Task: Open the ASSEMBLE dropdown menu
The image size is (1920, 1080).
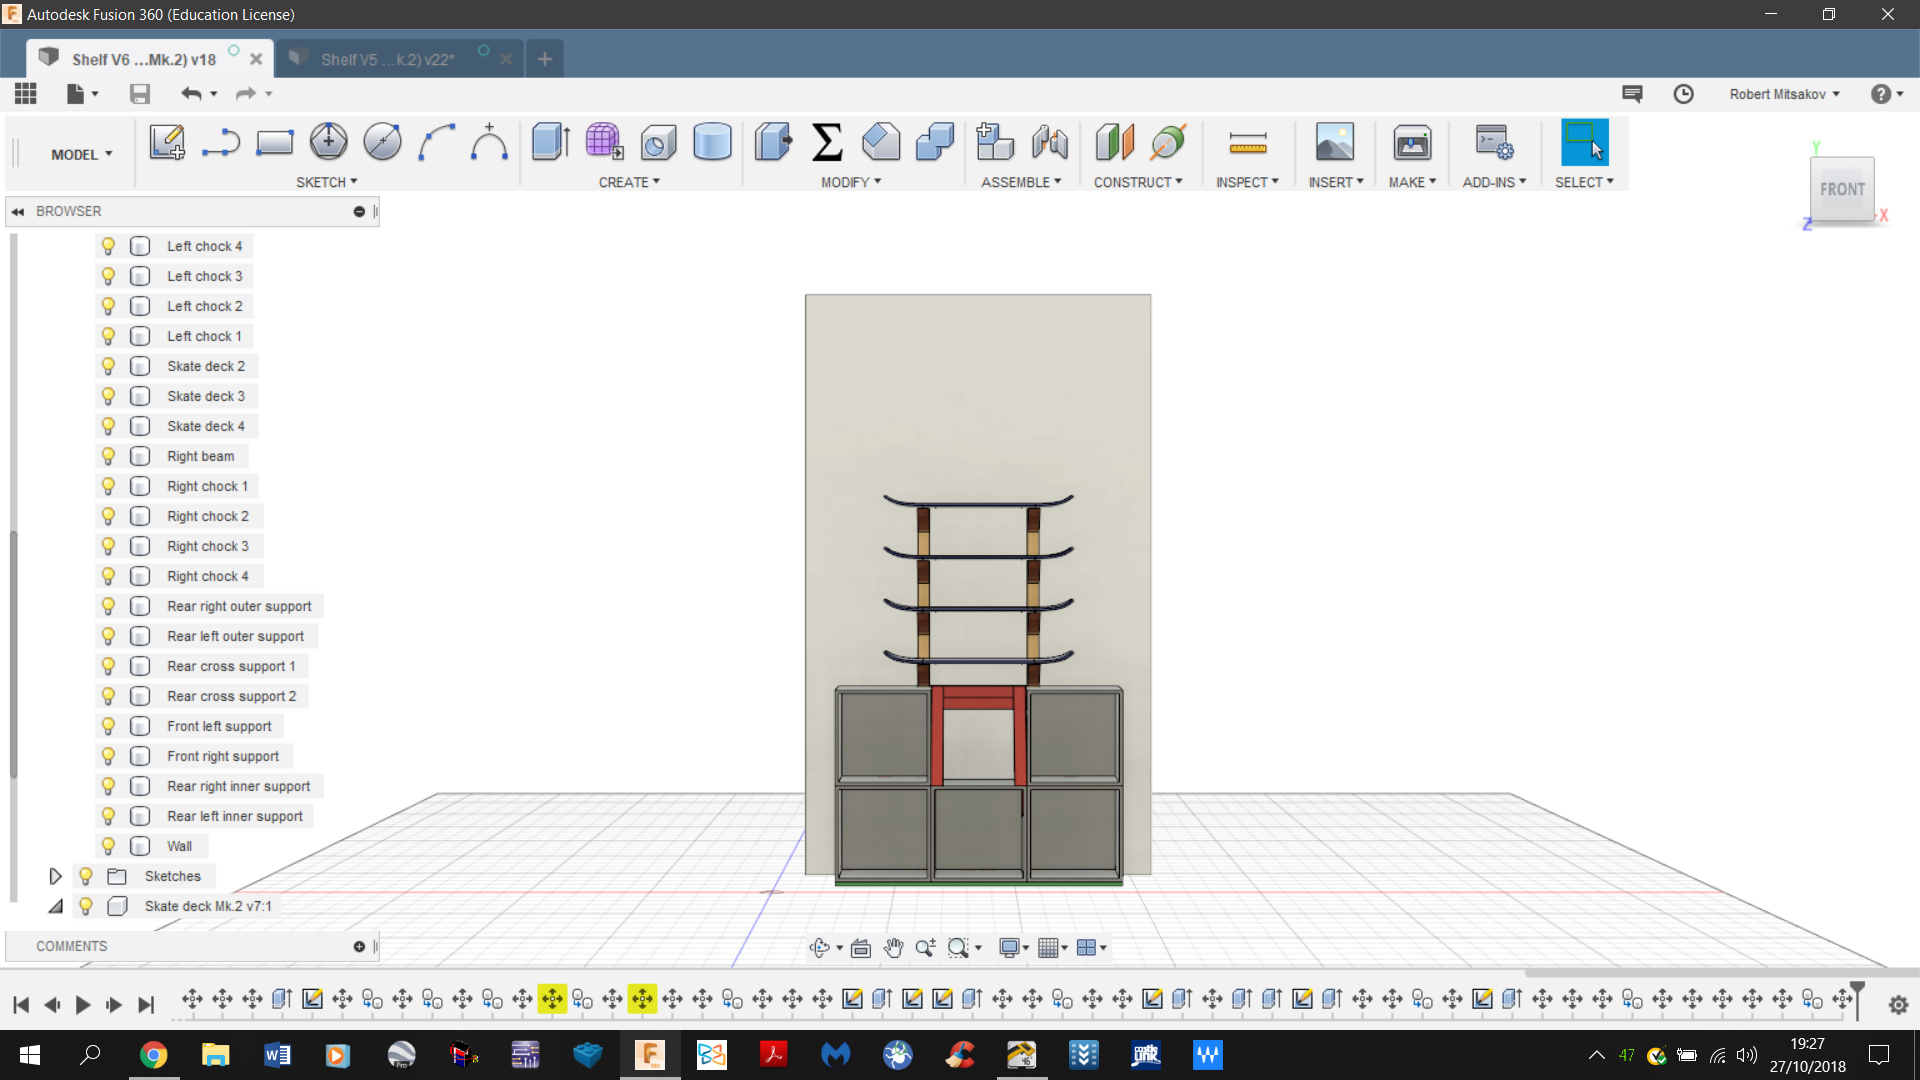Action: [1021, 182]
